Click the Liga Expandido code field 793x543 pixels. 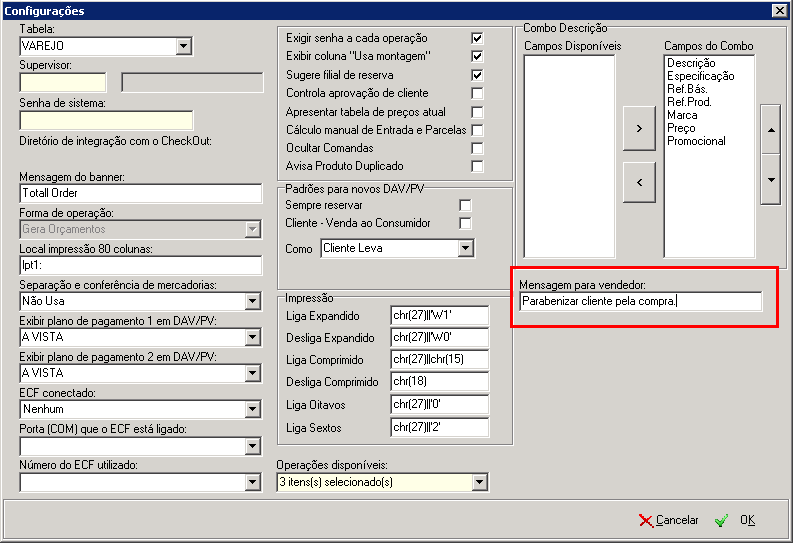coord(439,315)
